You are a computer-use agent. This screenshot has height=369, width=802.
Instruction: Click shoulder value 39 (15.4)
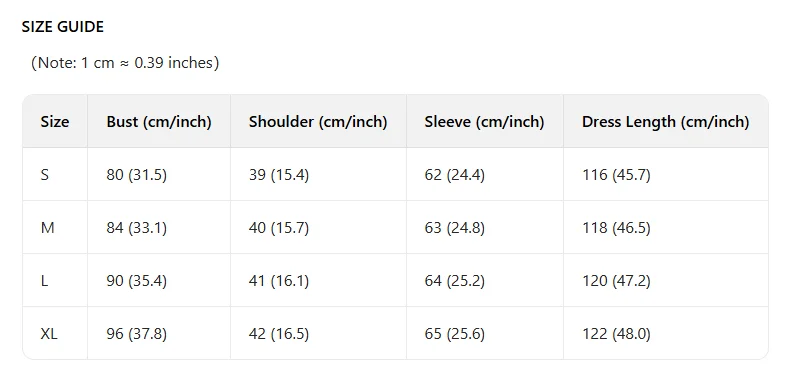(x=279, y=175)
